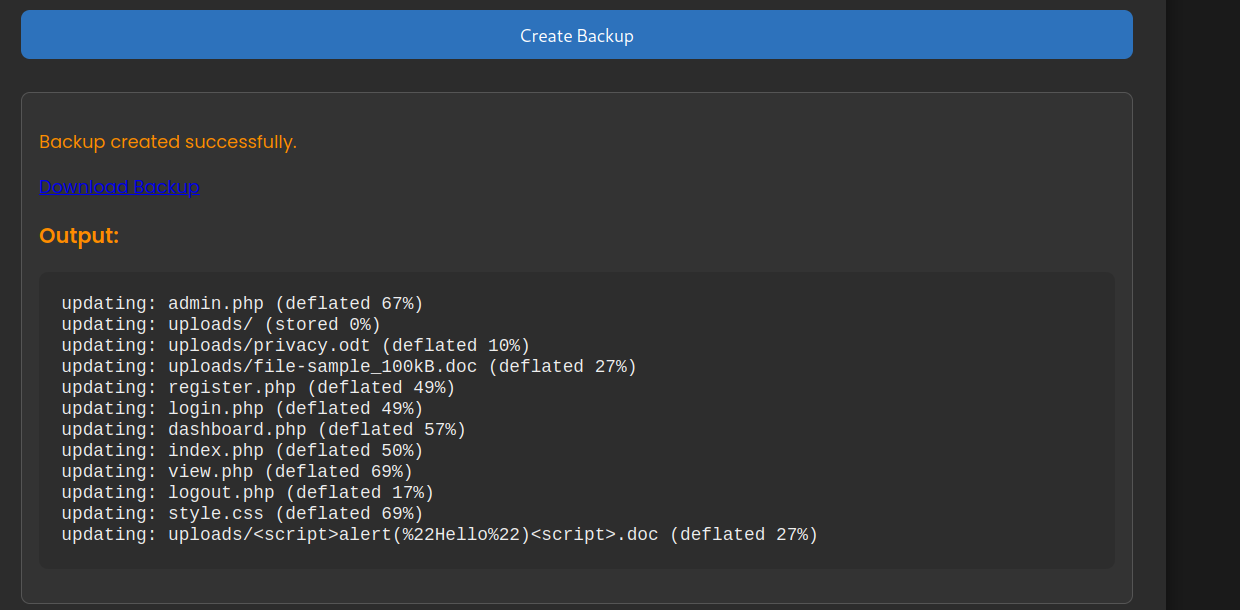Select the 'Backup created successfully.' message
This screenshot has height=610, width=1240.
(x=168, y=142)
